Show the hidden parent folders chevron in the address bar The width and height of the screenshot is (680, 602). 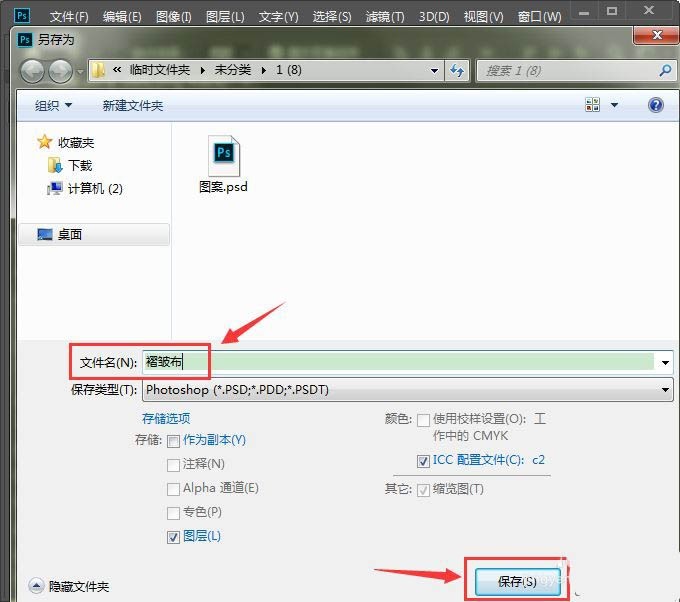click(x=117, y=69)
